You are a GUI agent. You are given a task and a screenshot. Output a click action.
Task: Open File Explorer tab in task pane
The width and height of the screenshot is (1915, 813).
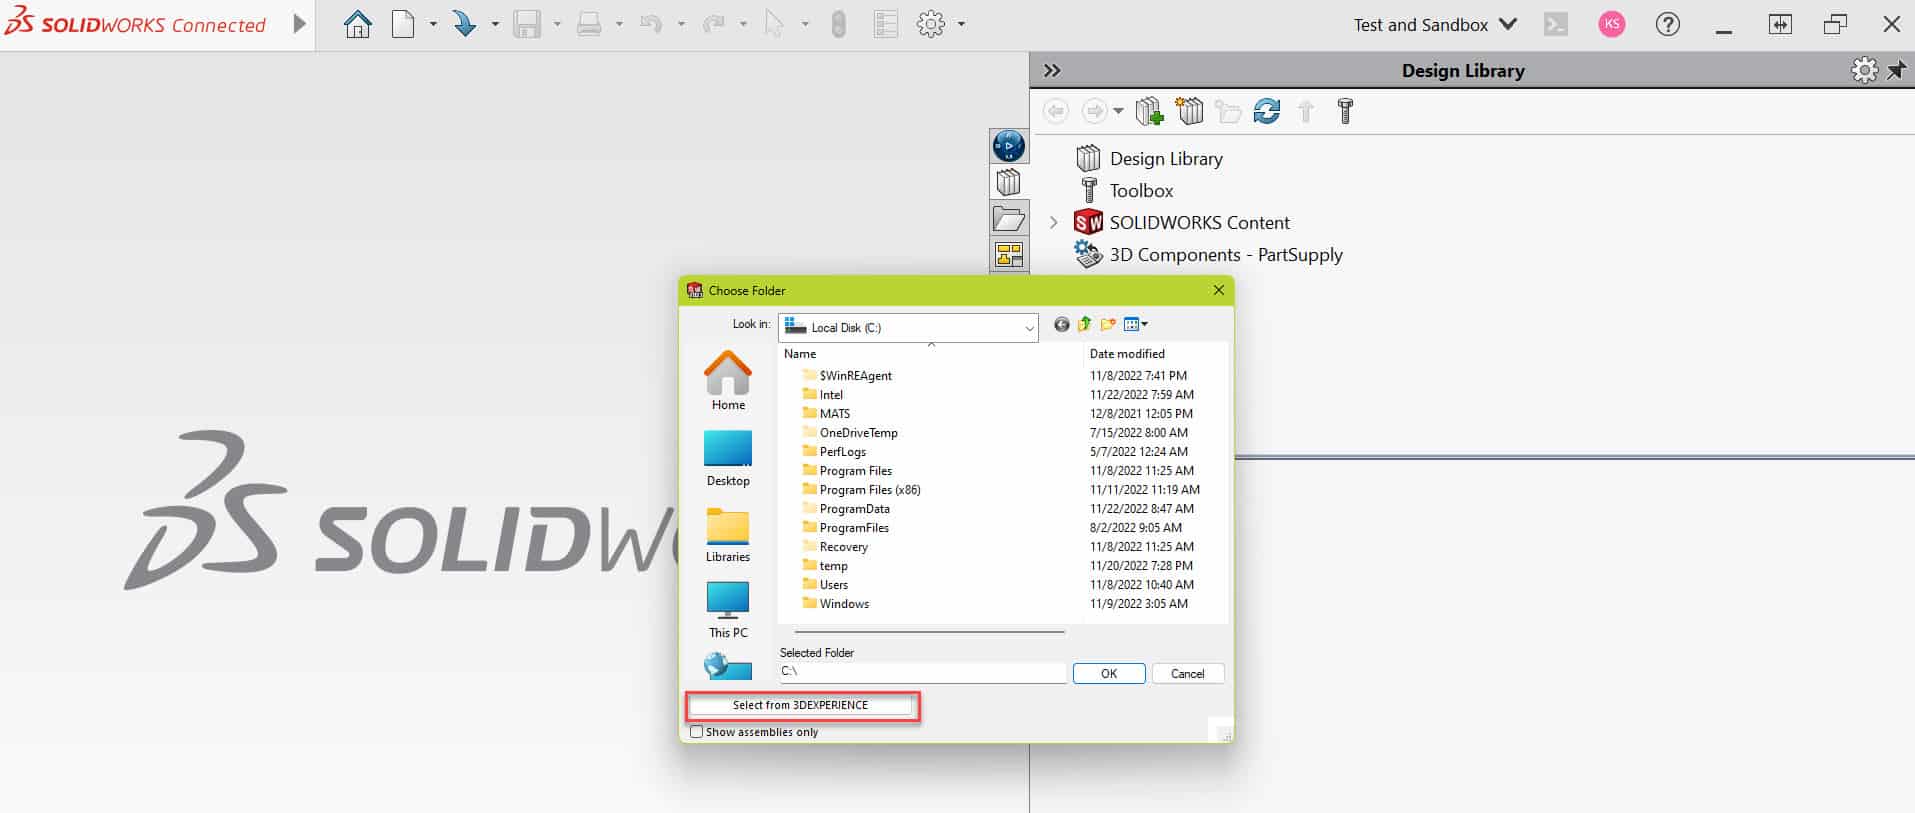click(1009, 219)
